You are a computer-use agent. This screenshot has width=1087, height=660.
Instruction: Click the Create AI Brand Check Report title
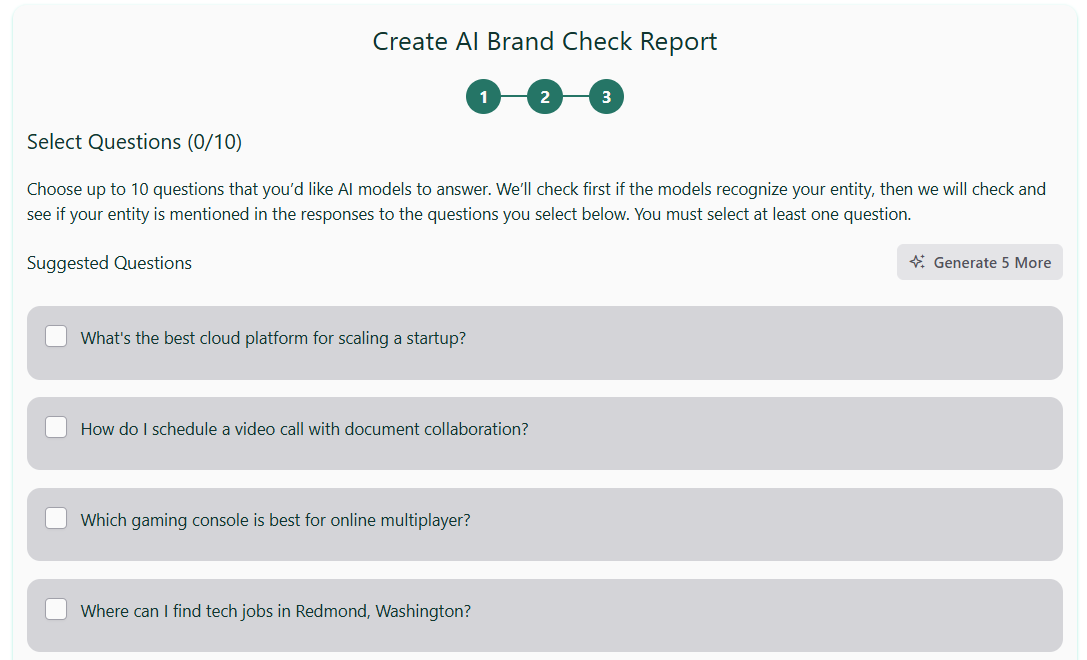(544, 42)
